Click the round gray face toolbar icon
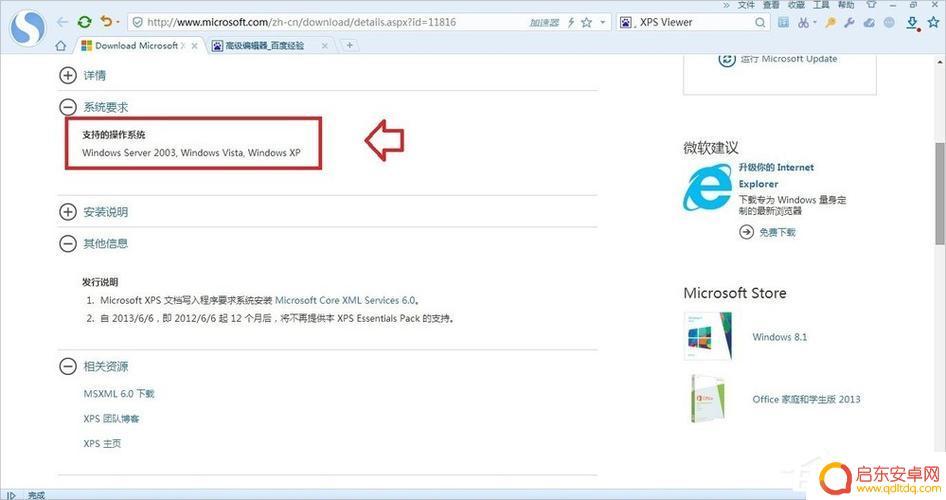 click(889, 22)
